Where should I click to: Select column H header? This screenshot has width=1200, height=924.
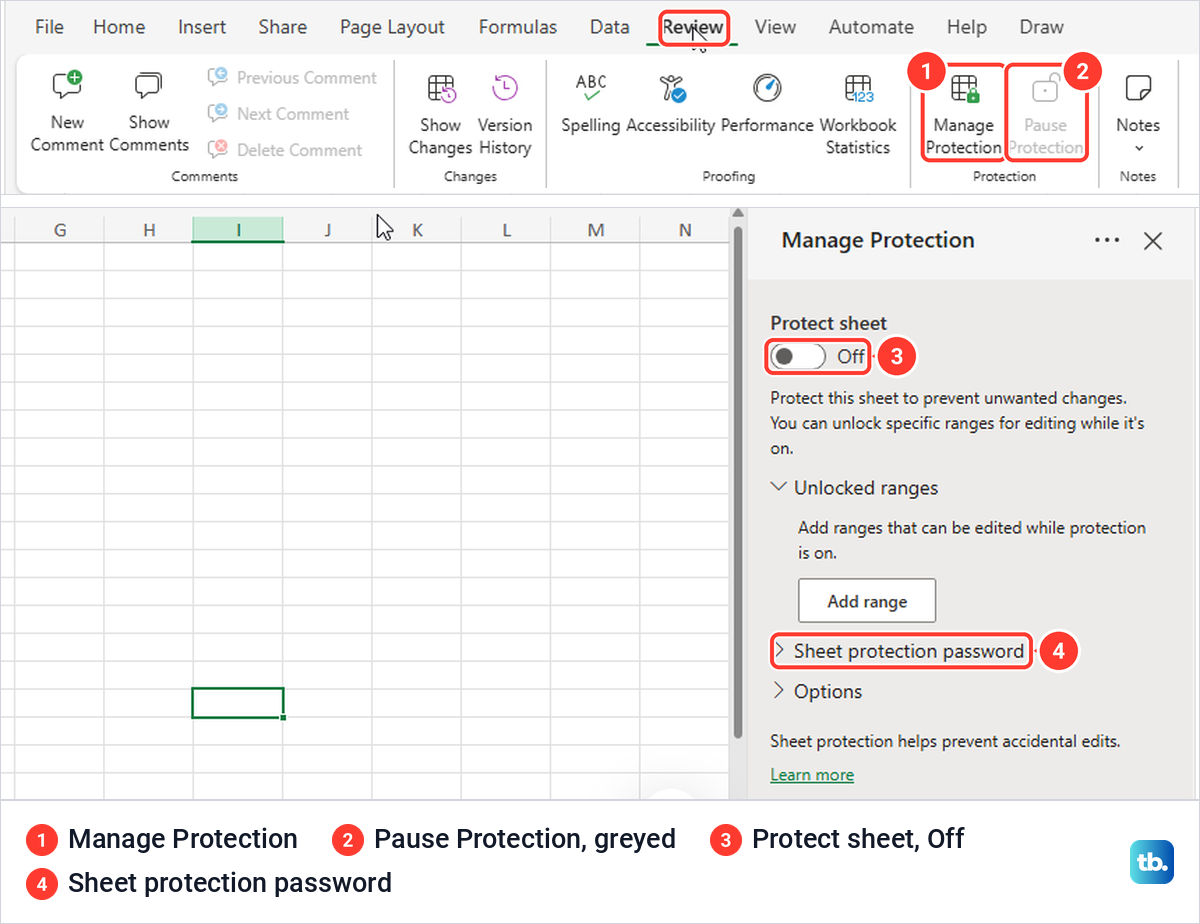(149, 230)
